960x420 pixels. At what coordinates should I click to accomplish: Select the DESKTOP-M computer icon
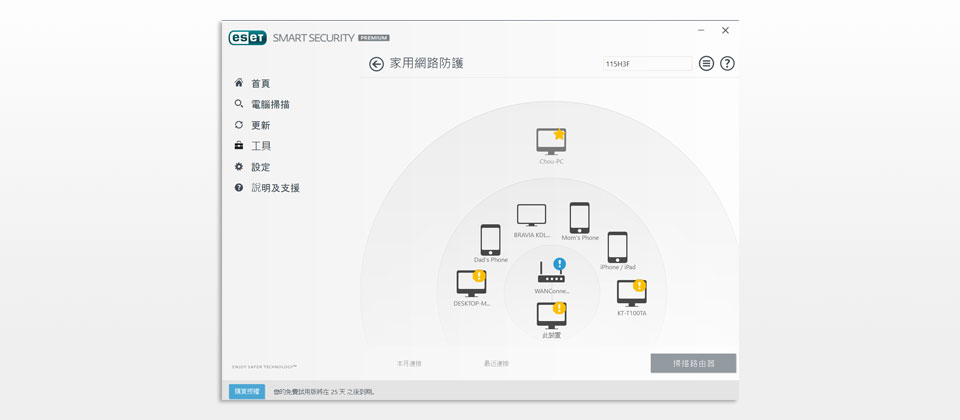point(471,284)
